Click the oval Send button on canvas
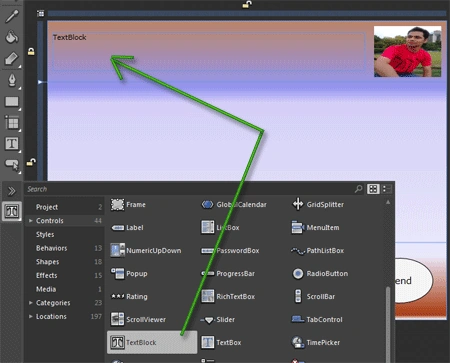 (x=414, y=280)
